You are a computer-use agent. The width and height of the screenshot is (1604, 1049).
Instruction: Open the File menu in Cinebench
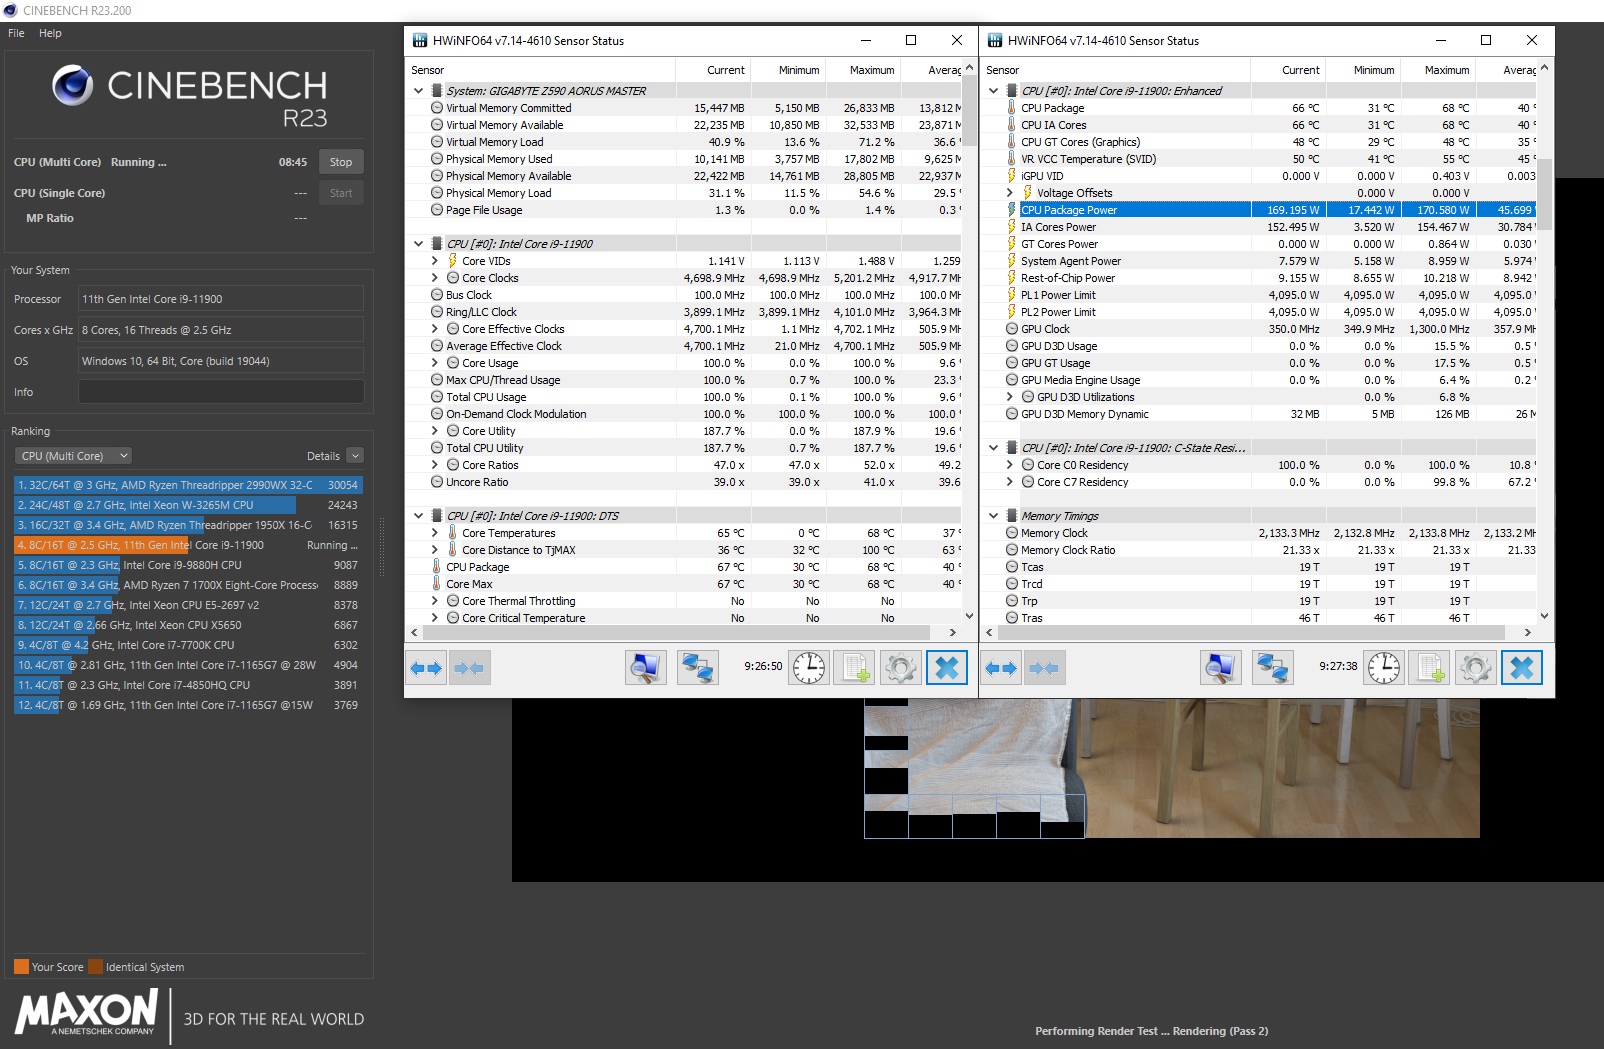click(x=16, y=33)
